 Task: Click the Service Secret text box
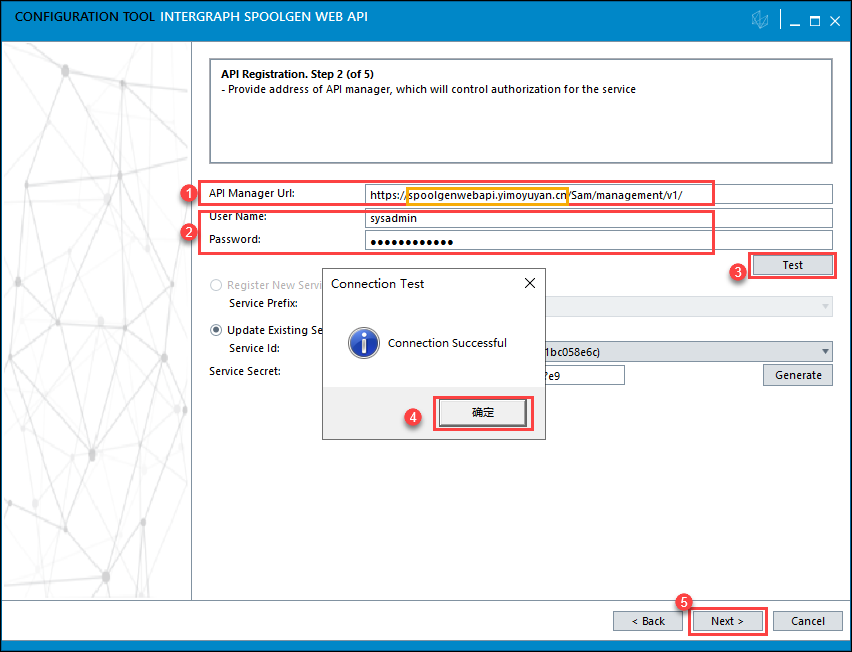590,375
